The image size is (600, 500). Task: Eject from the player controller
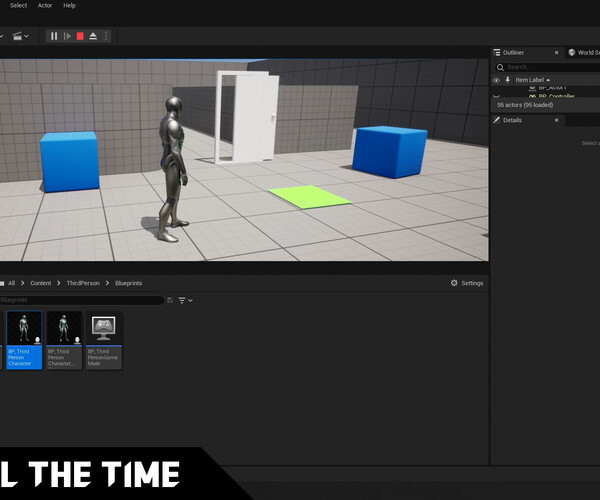pos(93,36)
